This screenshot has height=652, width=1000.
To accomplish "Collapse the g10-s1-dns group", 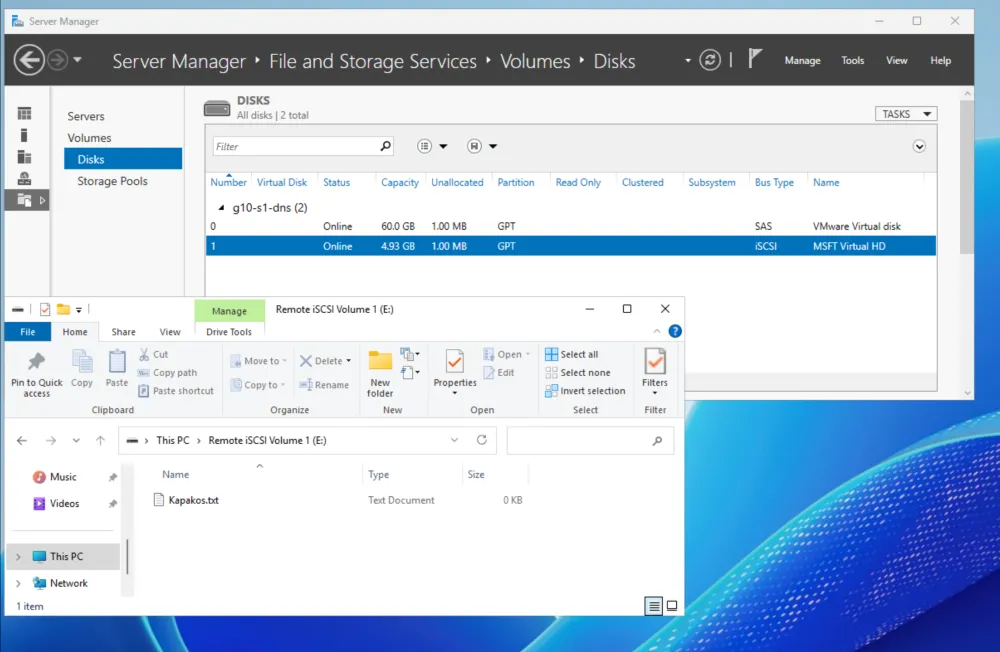I will click(x=221, y=207).
